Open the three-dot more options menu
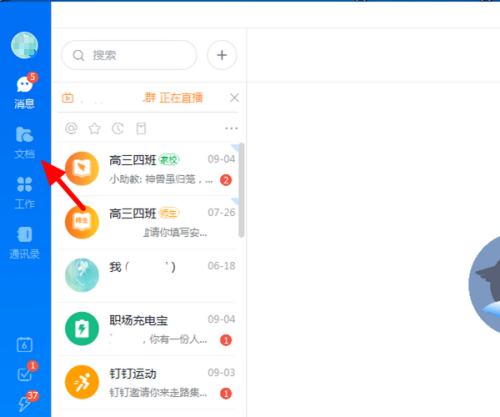The width and height of the screenshot is (500, 417). (x=231, y=128)
